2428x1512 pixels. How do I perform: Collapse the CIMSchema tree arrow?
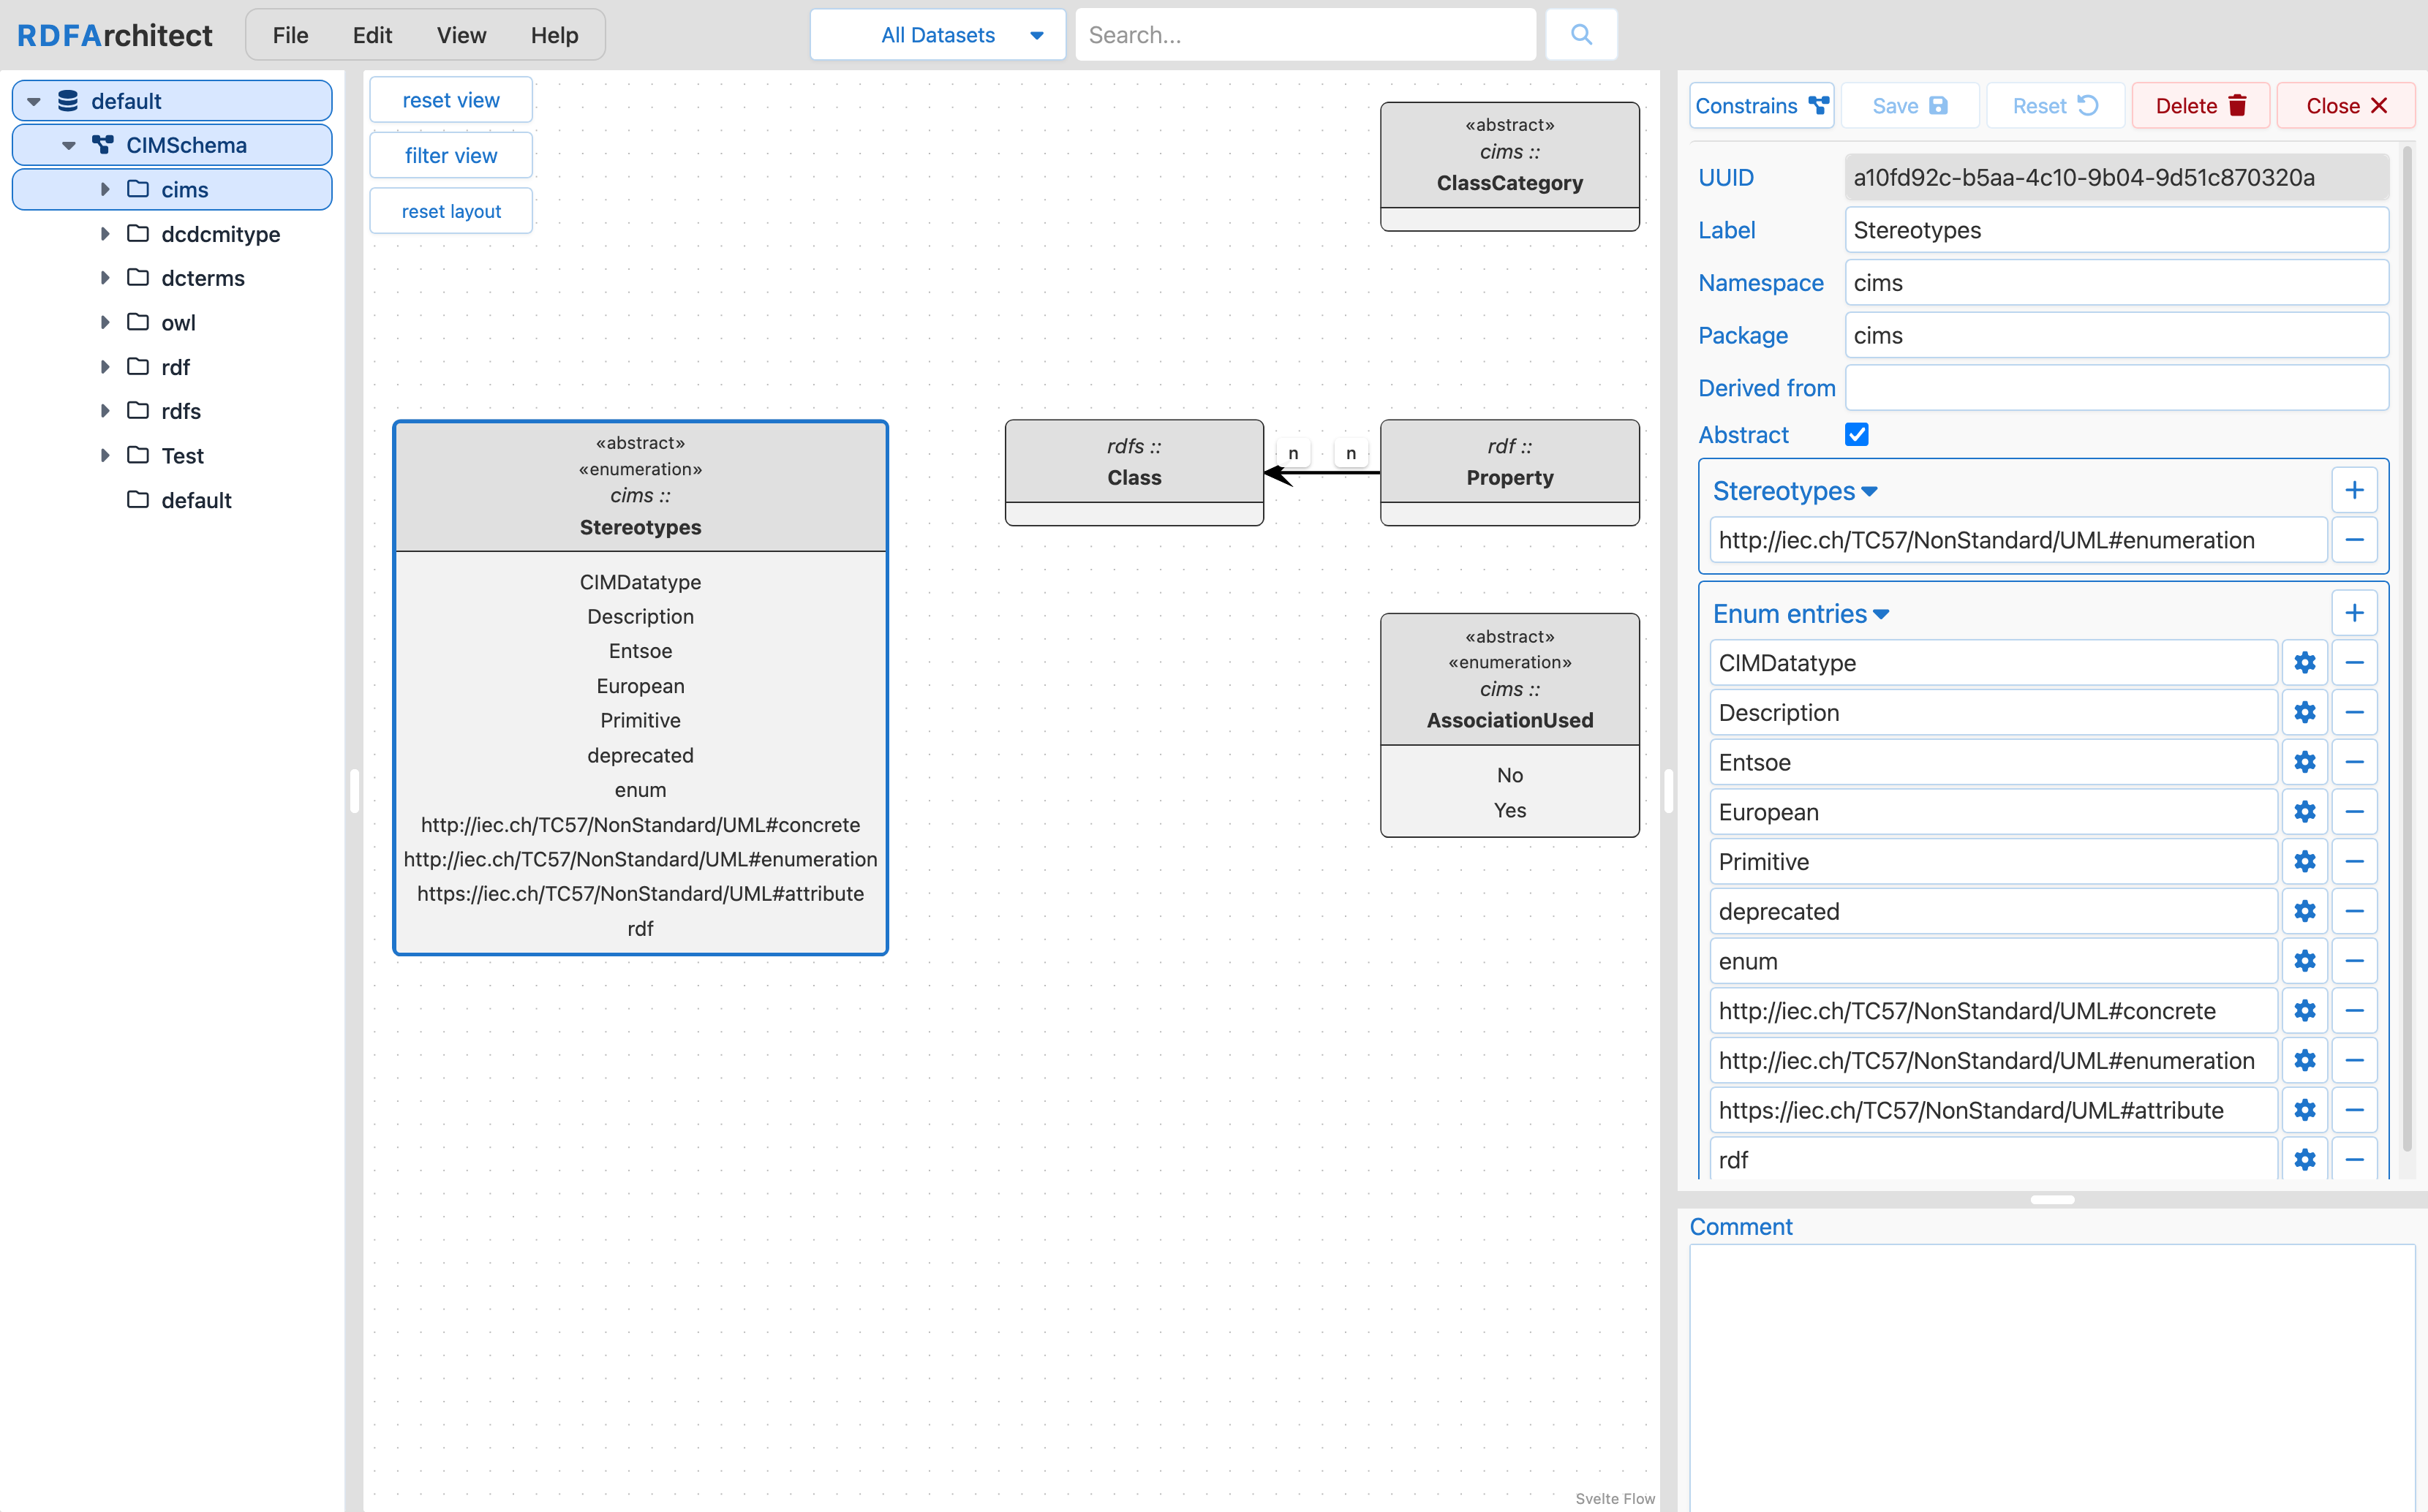68,145
